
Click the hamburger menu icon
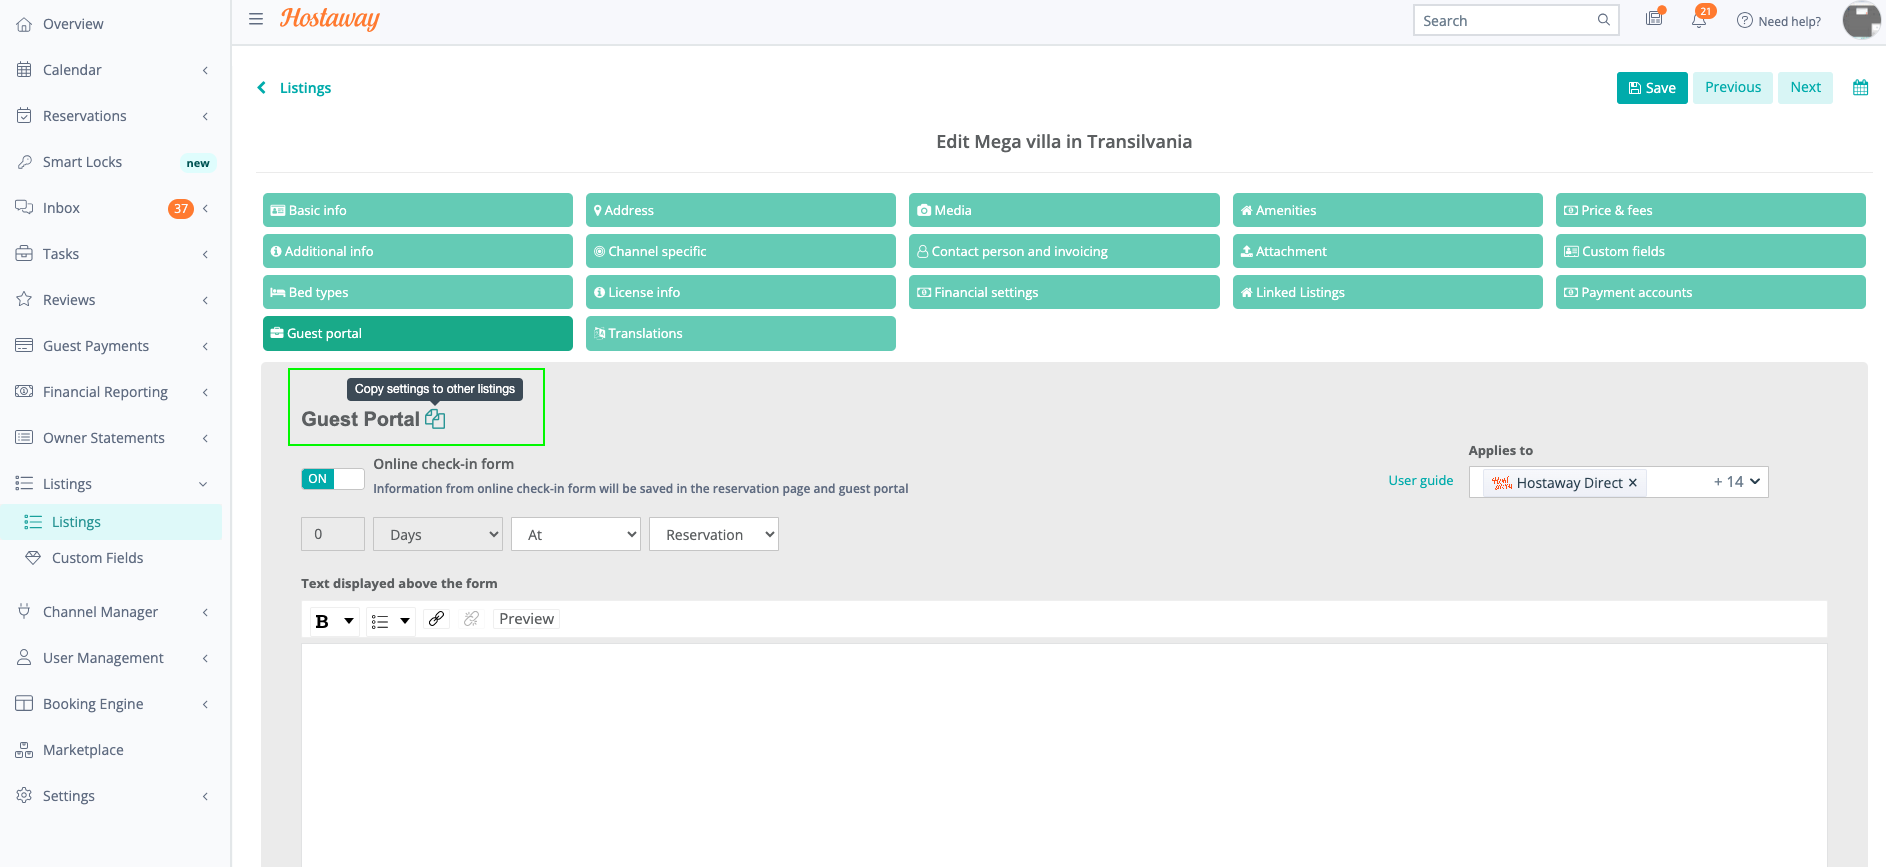point(256,19)
